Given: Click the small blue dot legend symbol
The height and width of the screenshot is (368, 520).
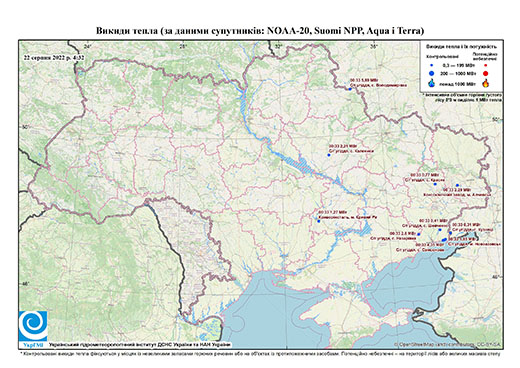Looking at the screenshot, I should click(x=431, y=65).
